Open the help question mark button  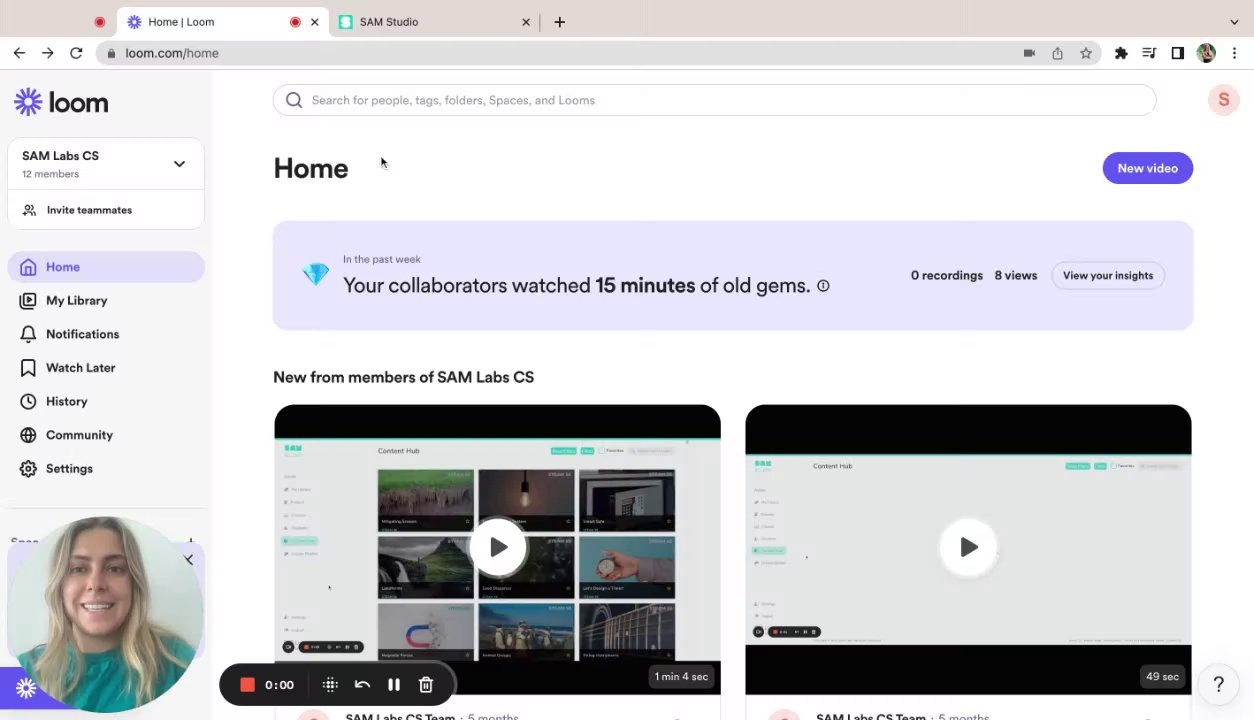click(1218, 684)
